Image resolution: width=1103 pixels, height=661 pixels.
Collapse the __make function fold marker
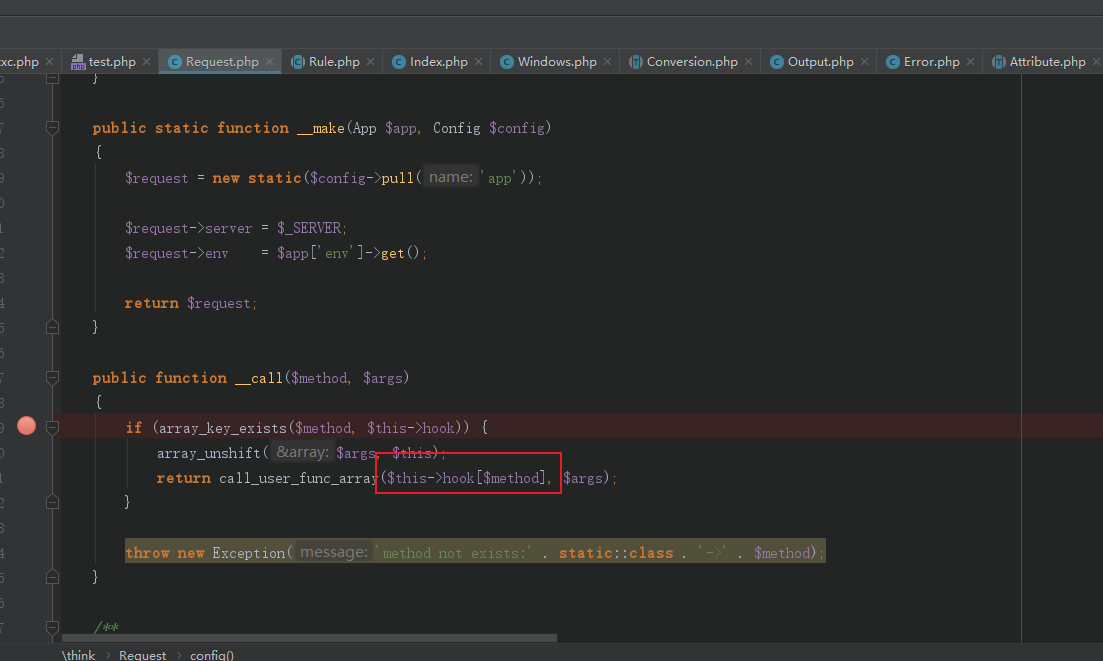pos(52,127)
